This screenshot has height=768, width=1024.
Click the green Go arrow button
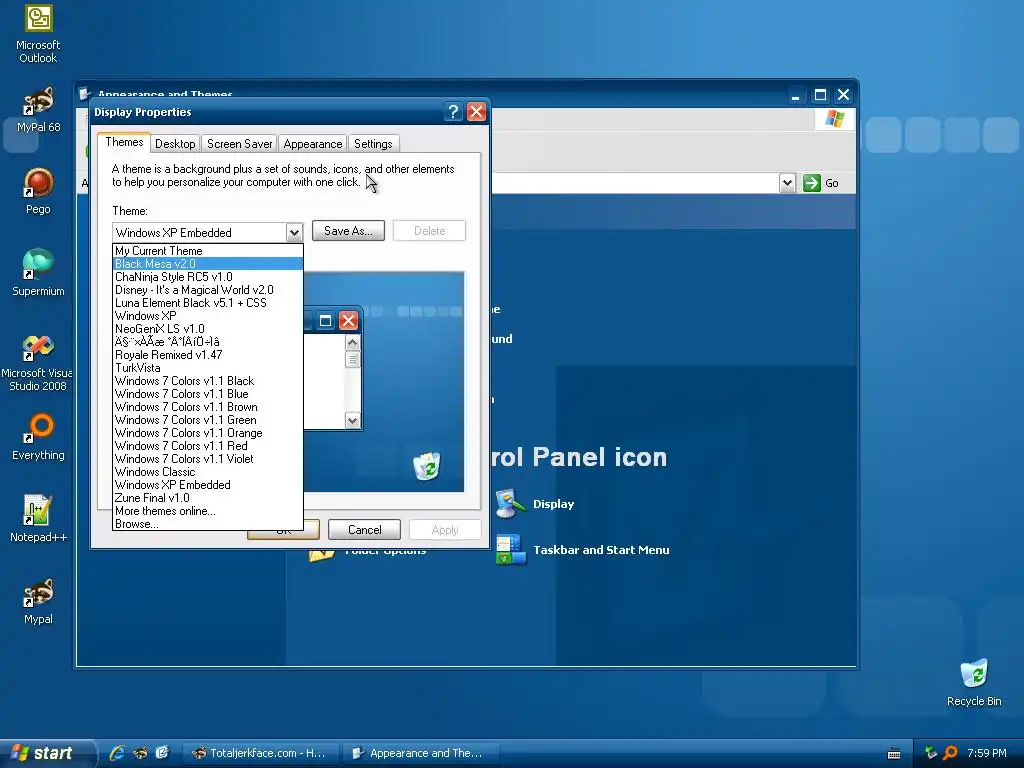coord(811,183)
